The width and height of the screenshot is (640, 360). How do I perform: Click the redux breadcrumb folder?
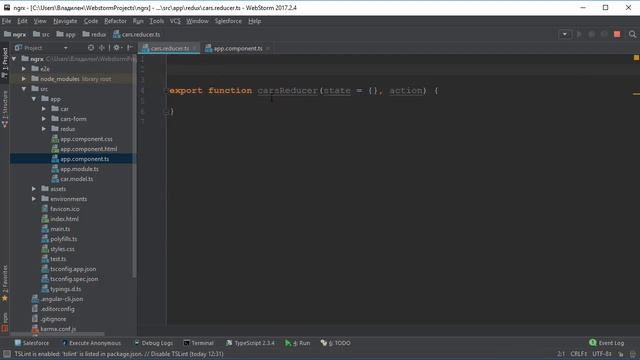click(94, 34)
